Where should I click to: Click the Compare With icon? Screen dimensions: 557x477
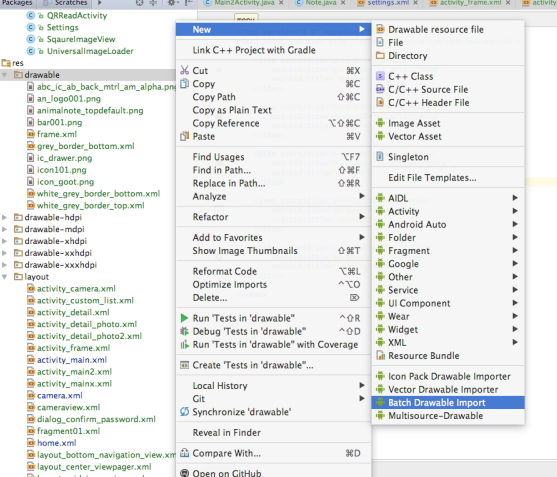click(x=184, y=453)
